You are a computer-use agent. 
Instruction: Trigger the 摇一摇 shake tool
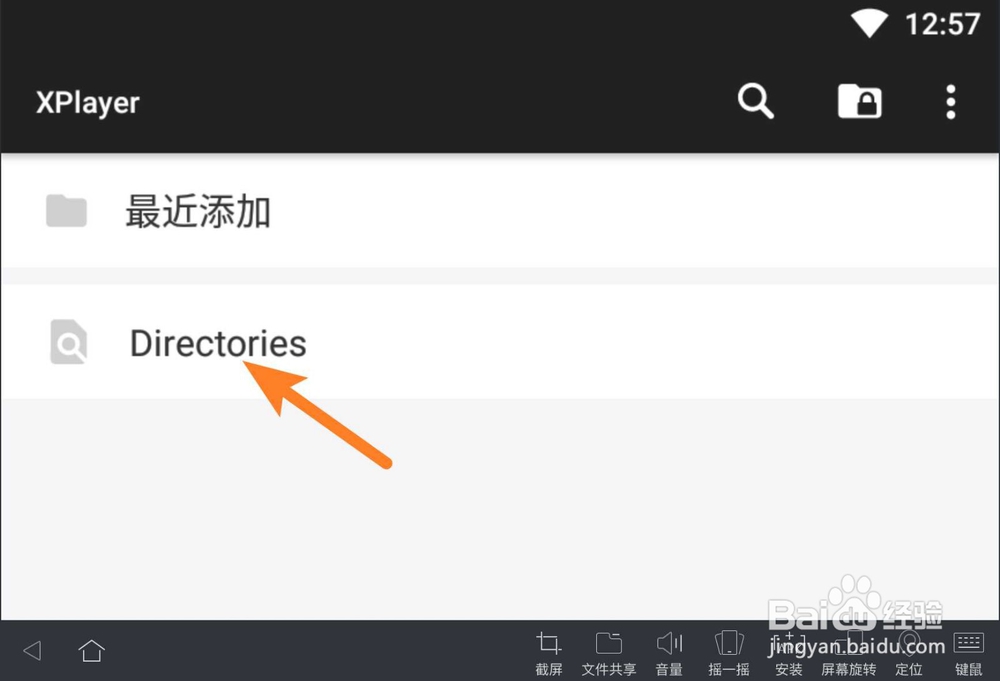[x=728, y=653]
